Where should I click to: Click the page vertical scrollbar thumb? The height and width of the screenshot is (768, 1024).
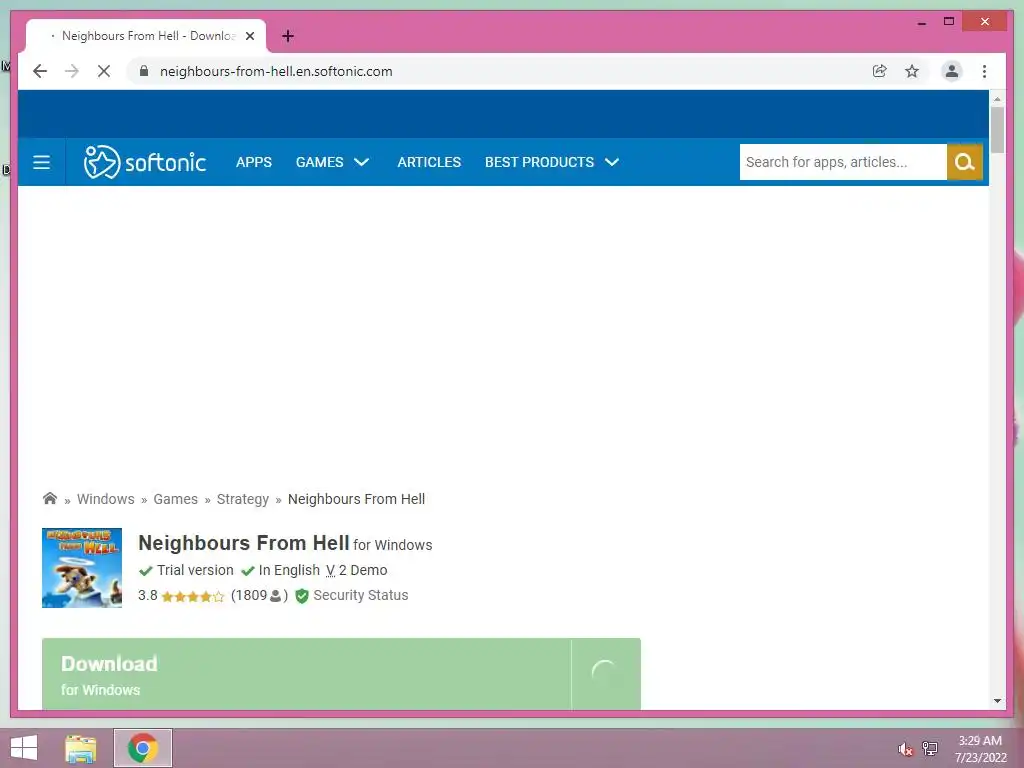tap(997, 129)
